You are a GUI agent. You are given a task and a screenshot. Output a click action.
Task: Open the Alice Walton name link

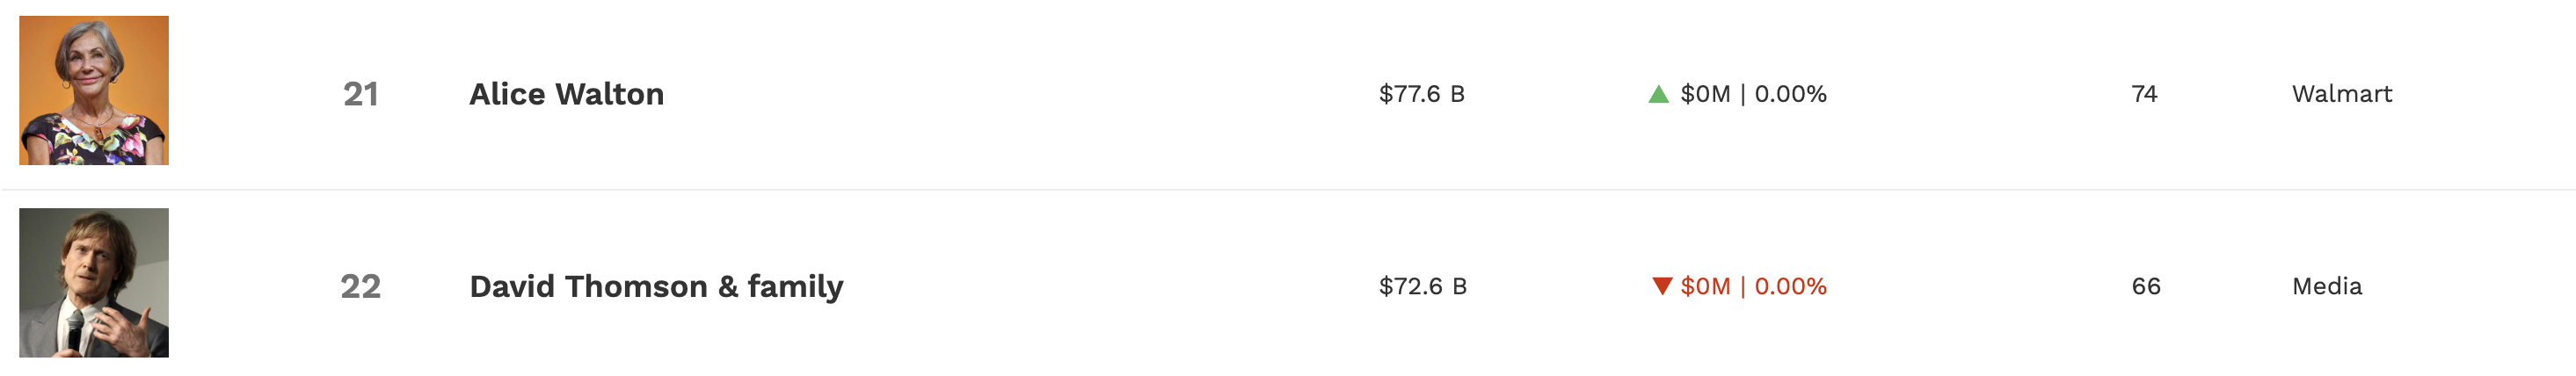coord(566,94)
